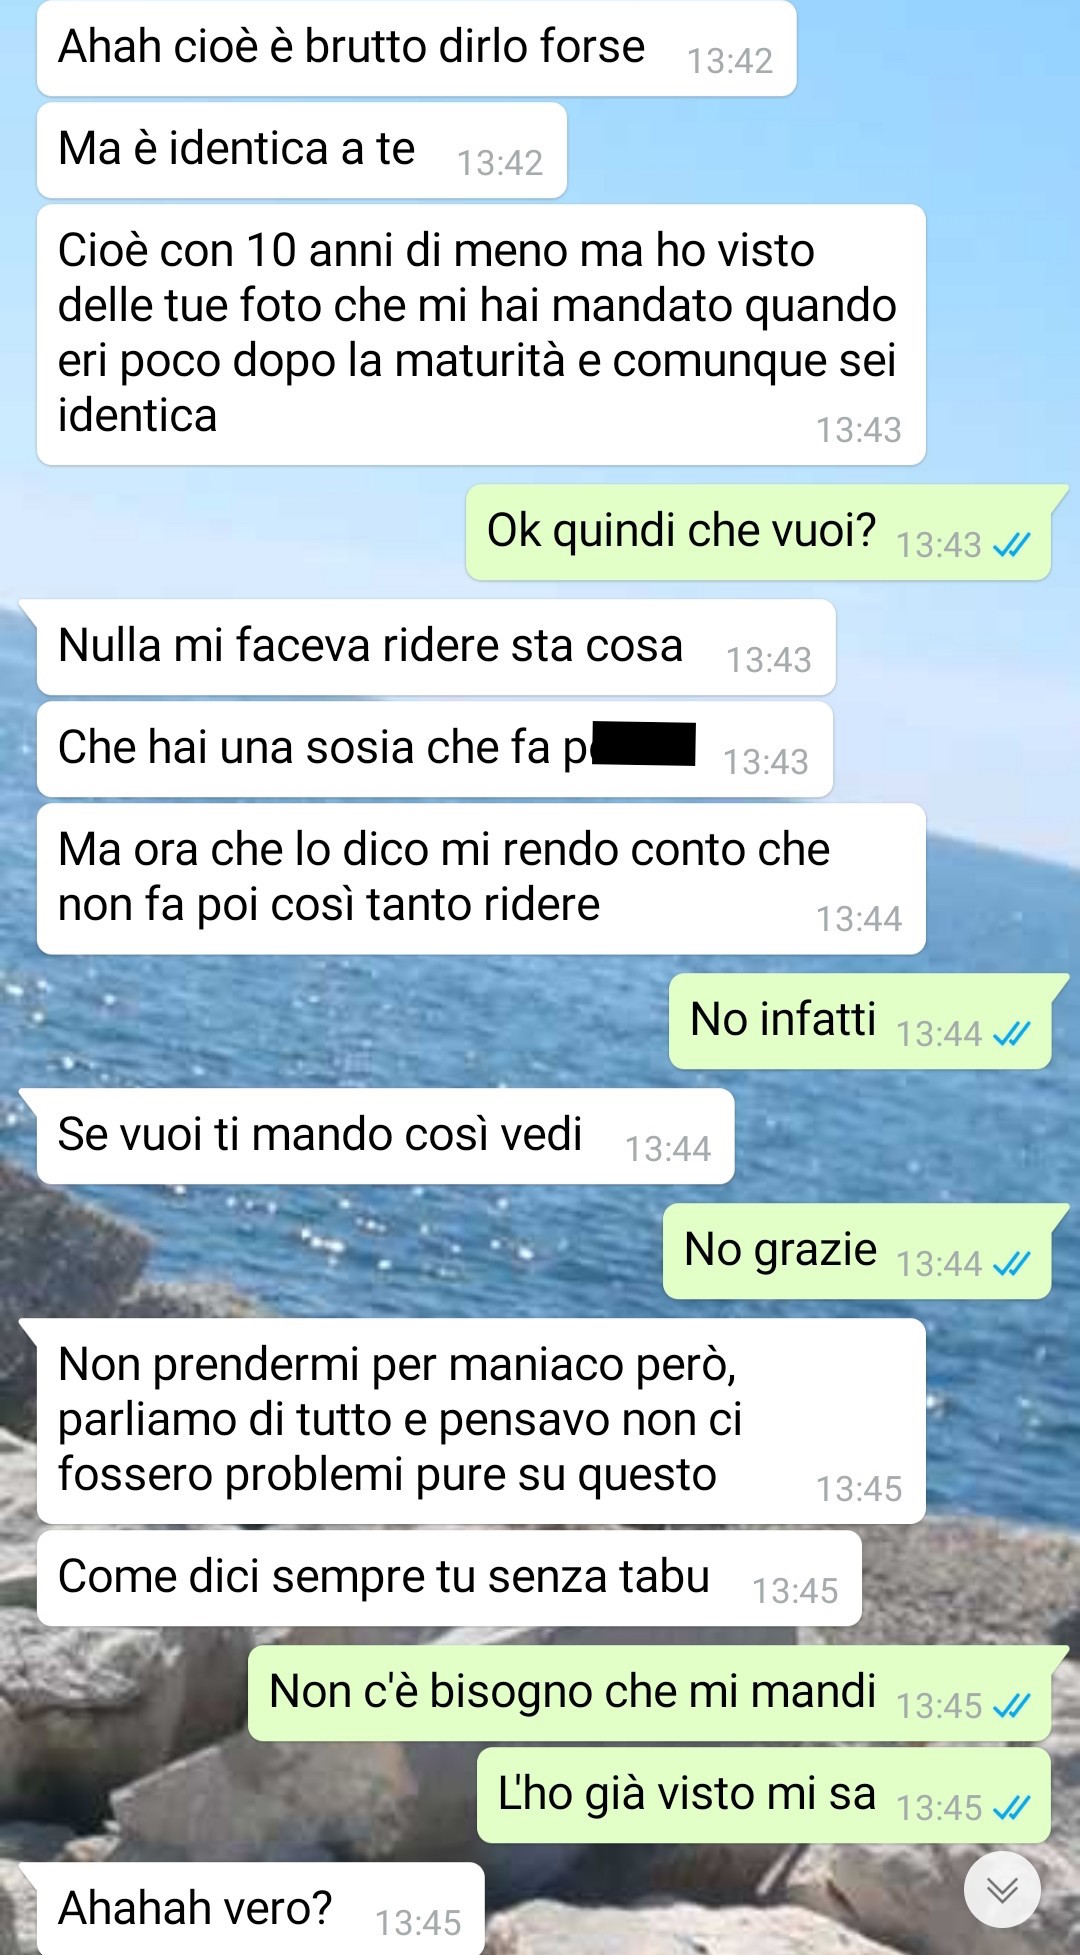The image size is (1080, 1955).
Task: Tap blue double checkmarks on 'No infatti'
Action: 1011,1034
